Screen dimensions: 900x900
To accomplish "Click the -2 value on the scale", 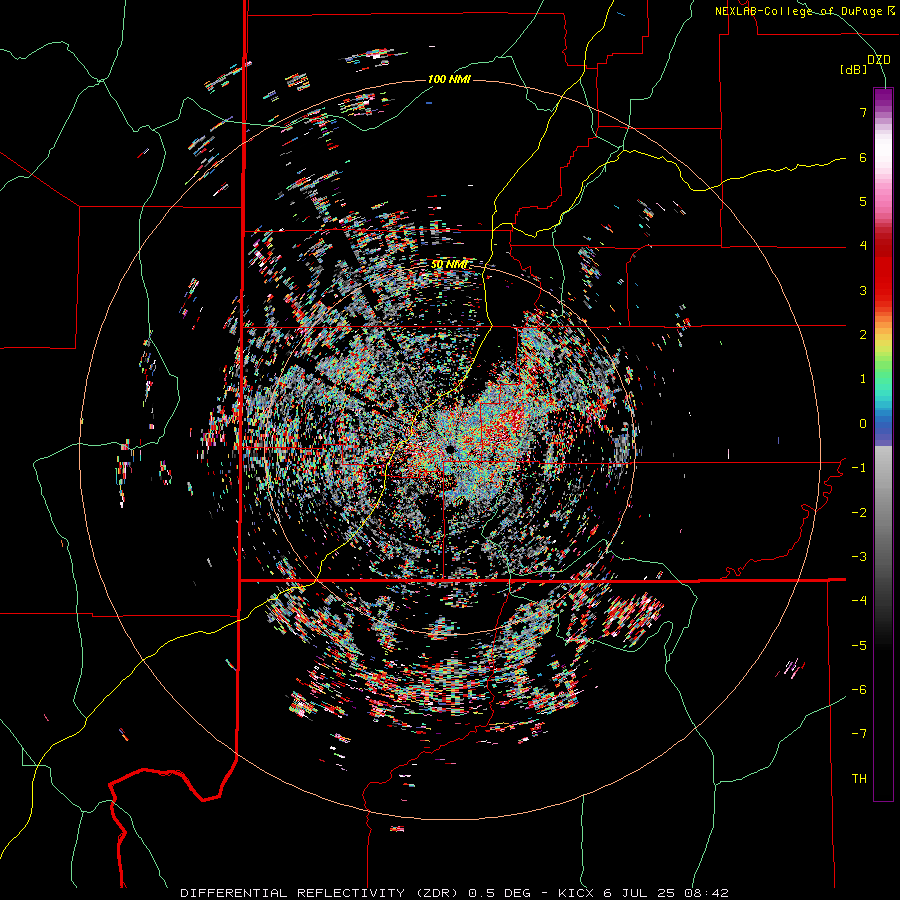I will 859,513.
